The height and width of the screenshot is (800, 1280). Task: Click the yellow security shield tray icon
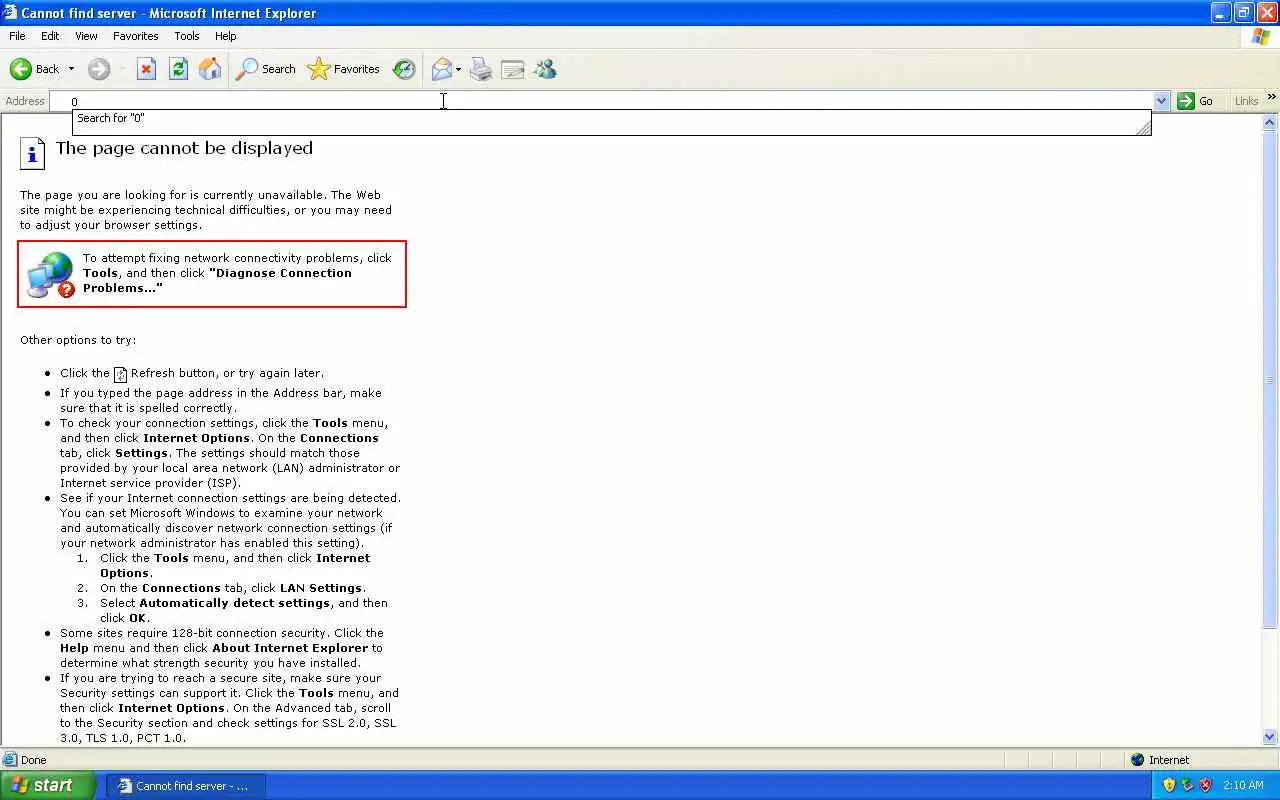(x=1169, y=785)
